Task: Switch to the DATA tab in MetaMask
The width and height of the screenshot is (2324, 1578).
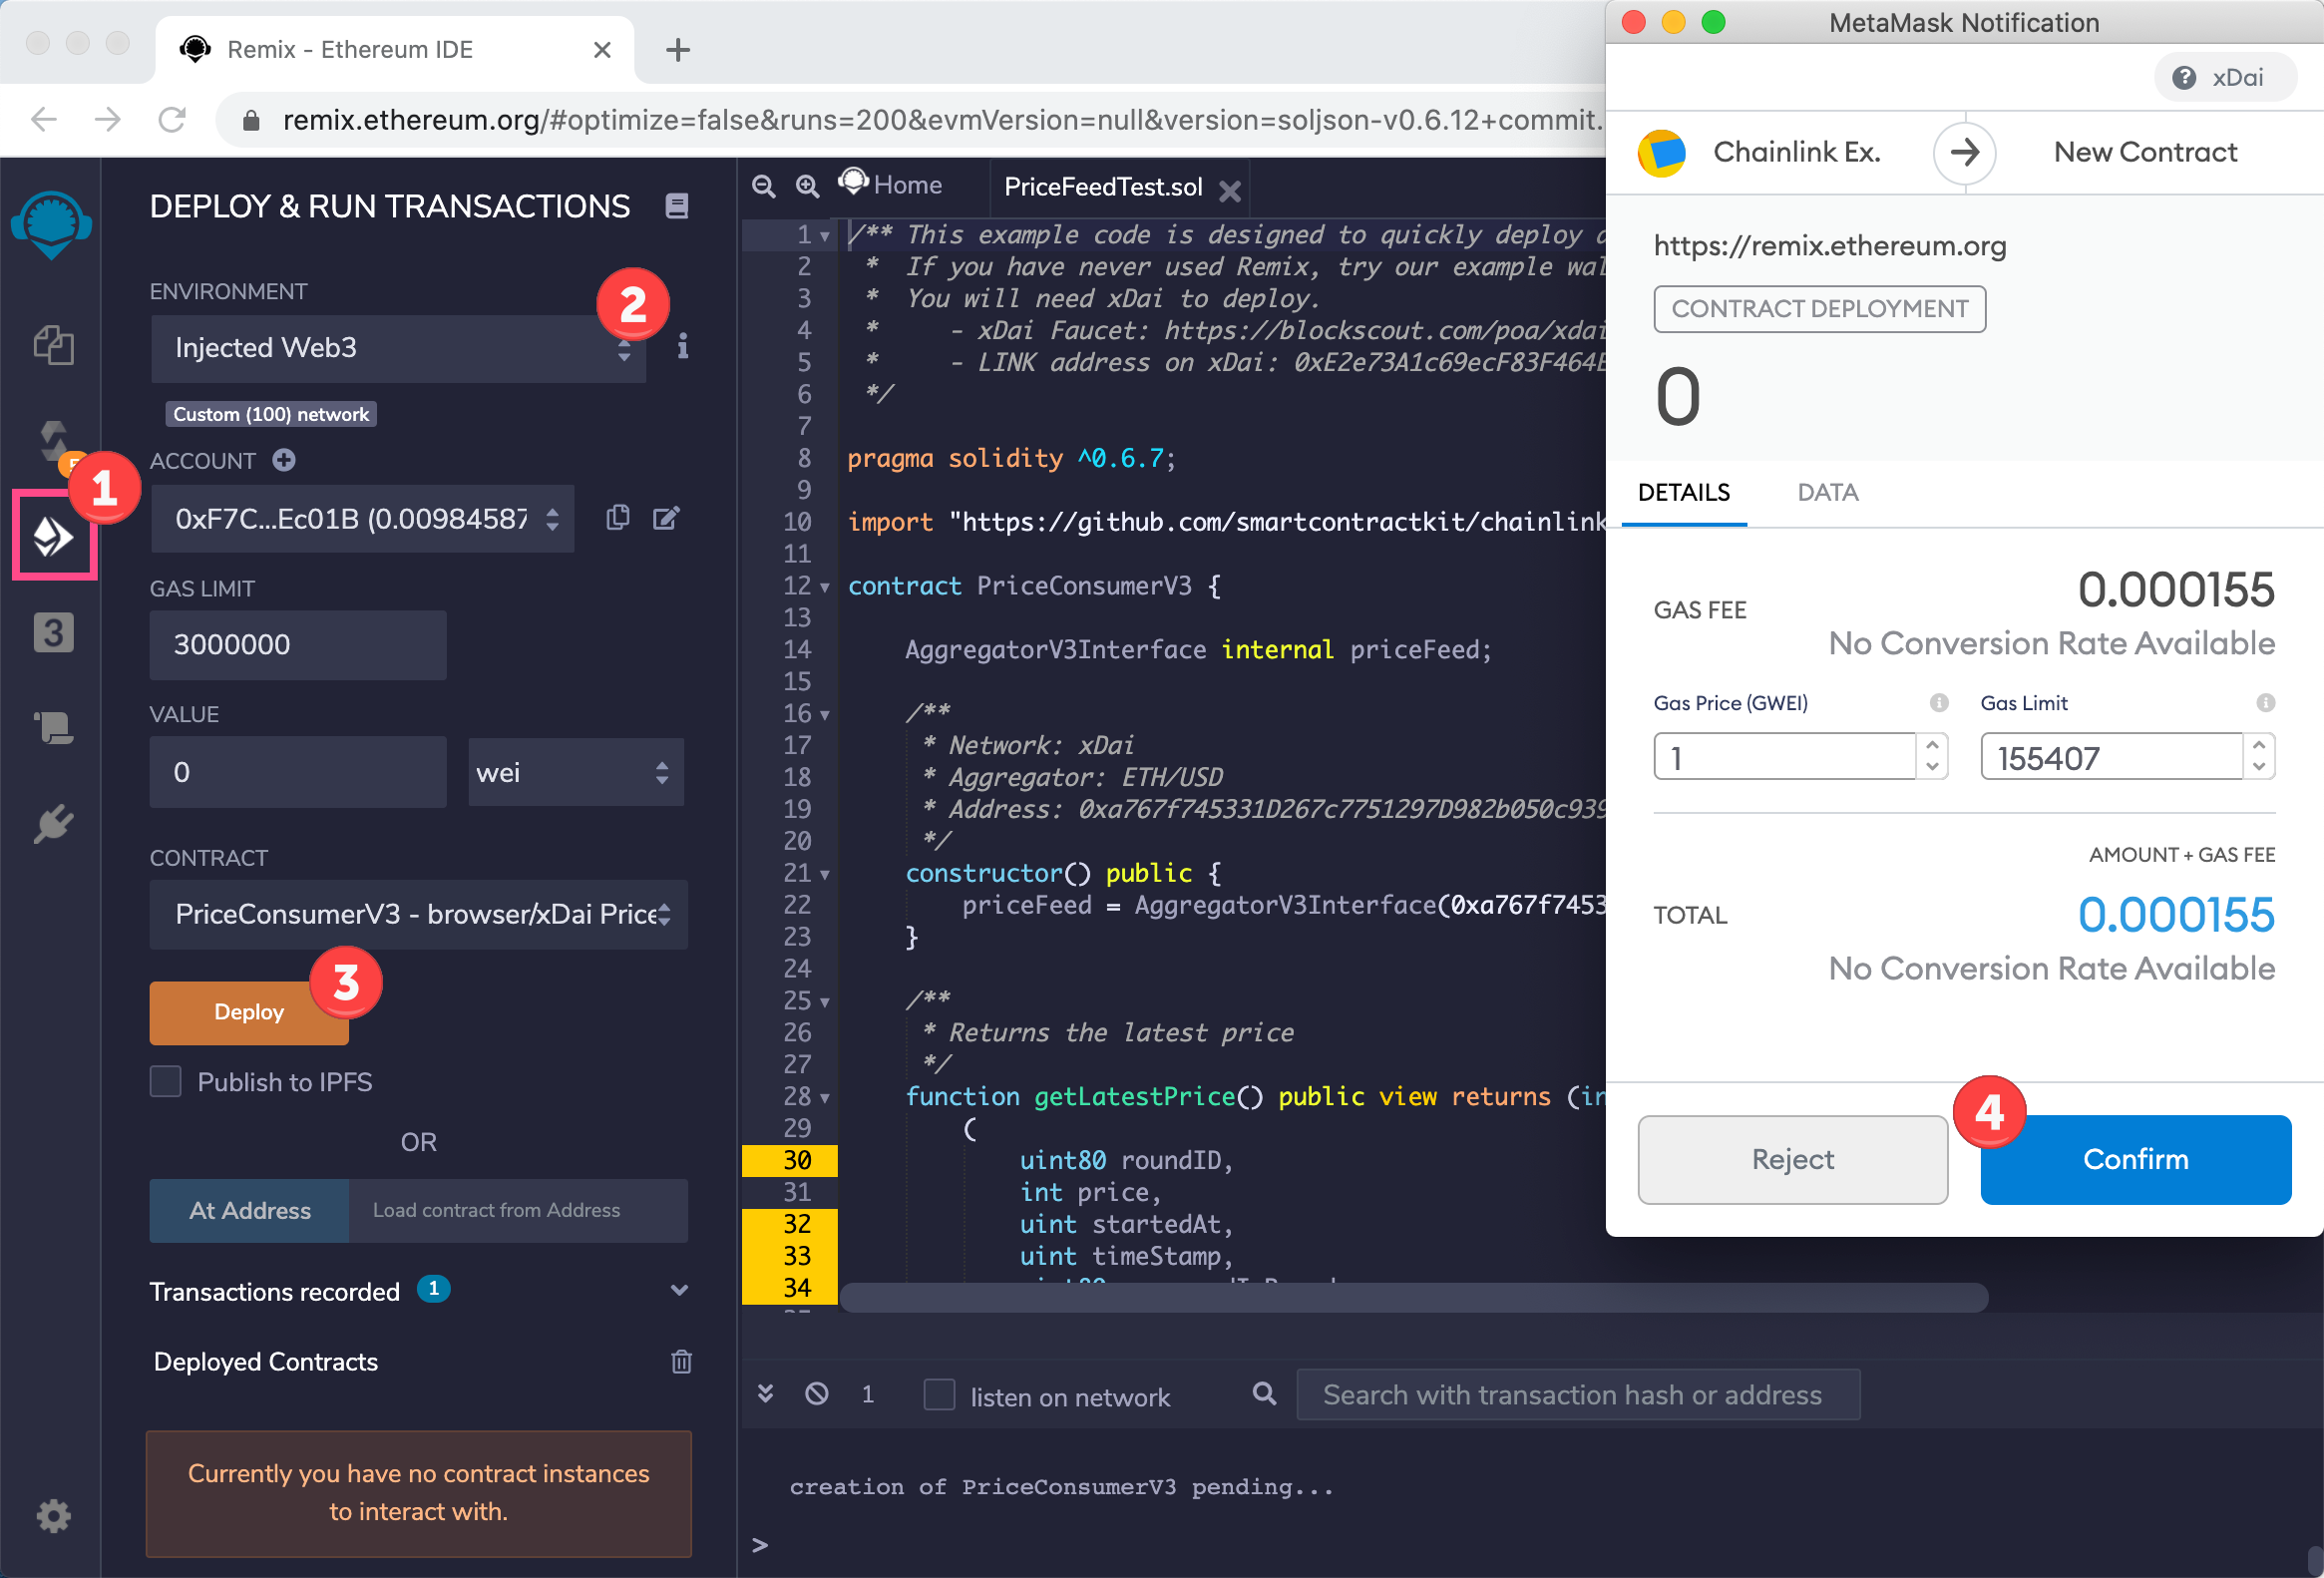Action: [x=1827, y=492]
